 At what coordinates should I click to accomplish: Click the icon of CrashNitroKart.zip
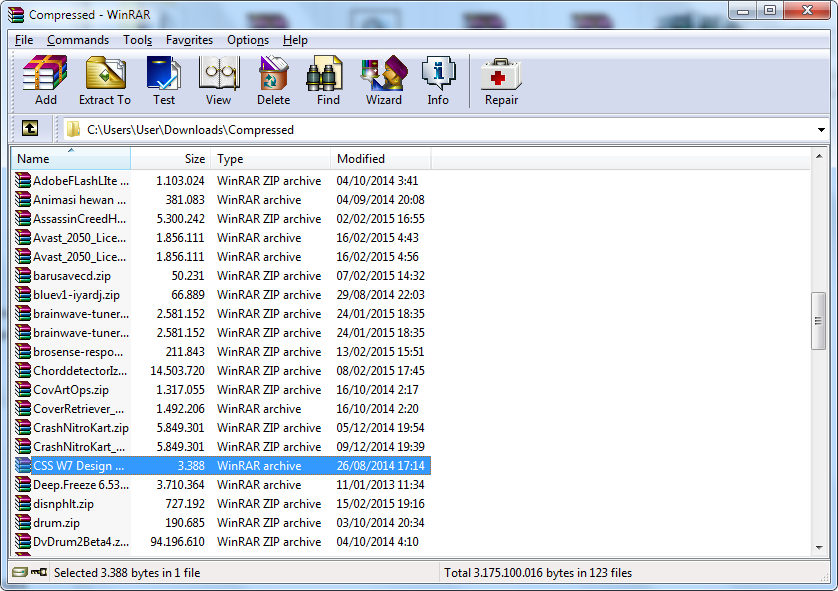[x=22, y=427]
